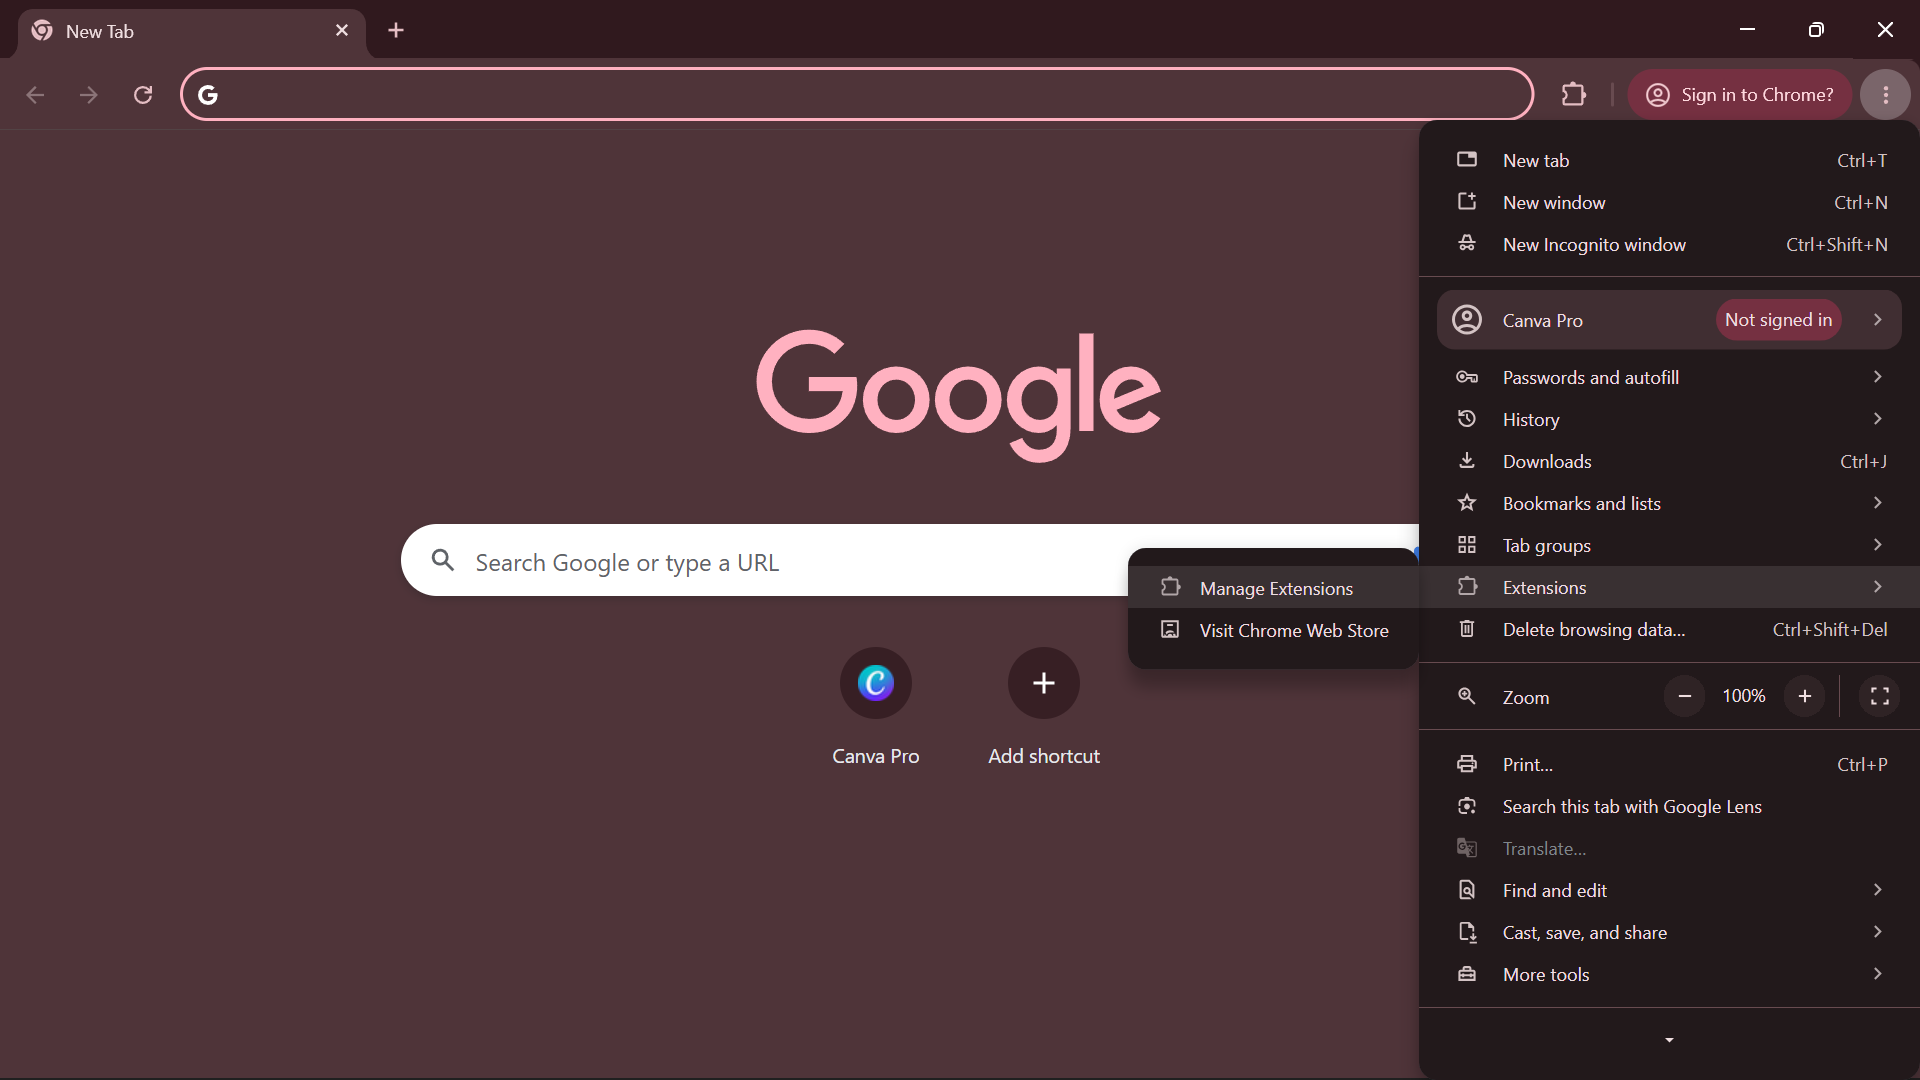Click the Canva Pro shortcut icon
The height and width of the screenshot is (1080, 1920).
[x=876, y=683]
